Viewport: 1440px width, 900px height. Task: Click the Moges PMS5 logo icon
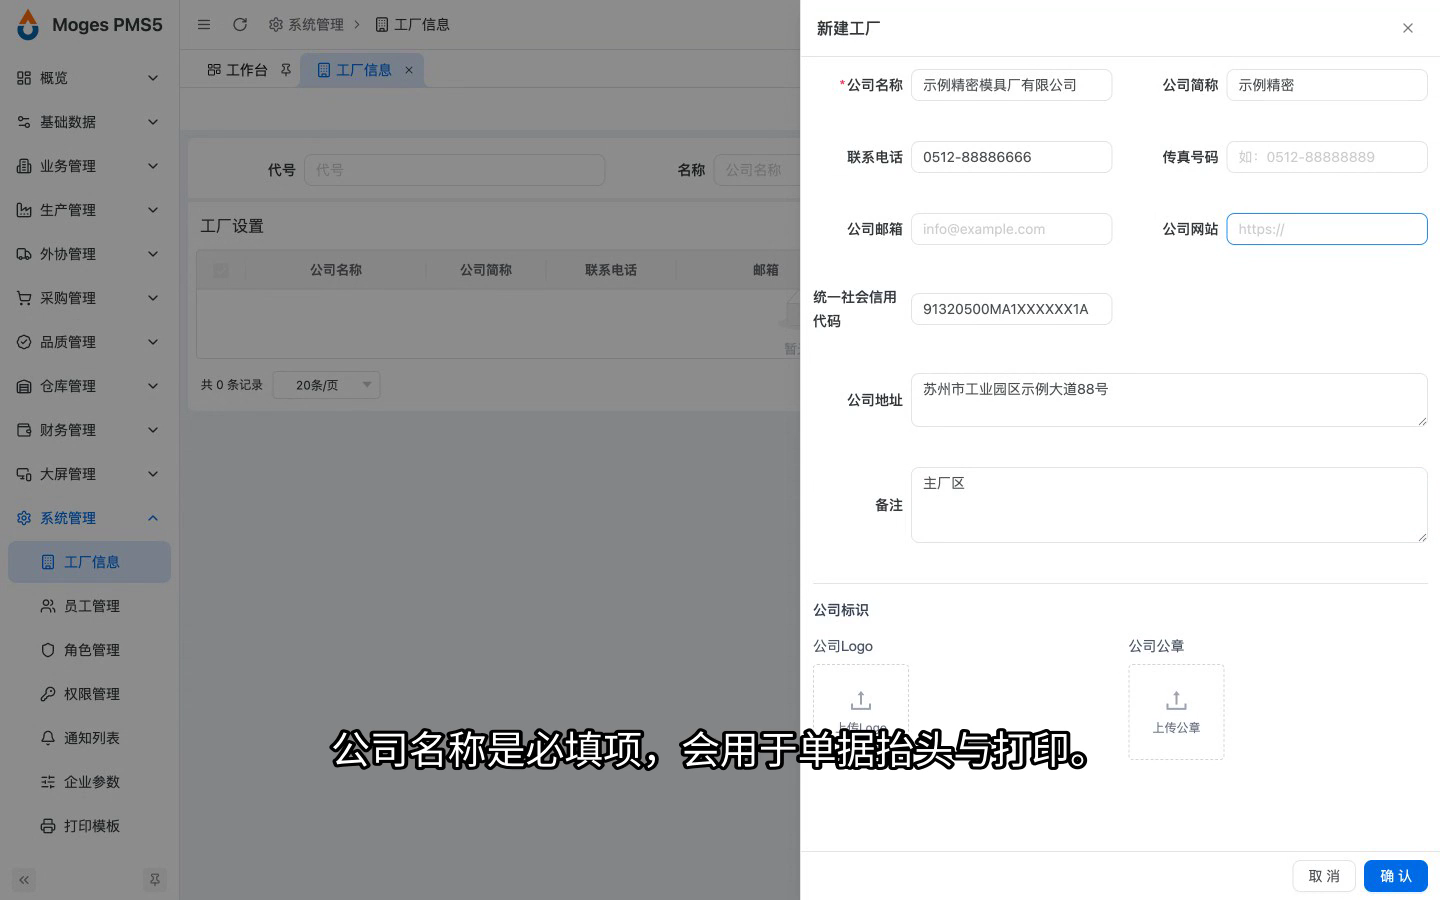28,25
